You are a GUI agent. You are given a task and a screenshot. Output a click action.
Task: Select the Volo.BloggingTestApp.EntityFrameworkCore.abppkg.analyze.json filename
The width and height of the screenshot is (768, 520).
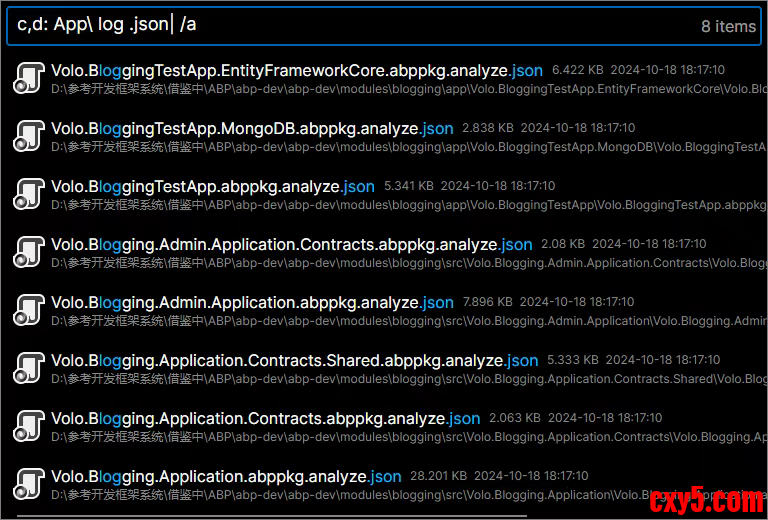[x=296, y=71]
